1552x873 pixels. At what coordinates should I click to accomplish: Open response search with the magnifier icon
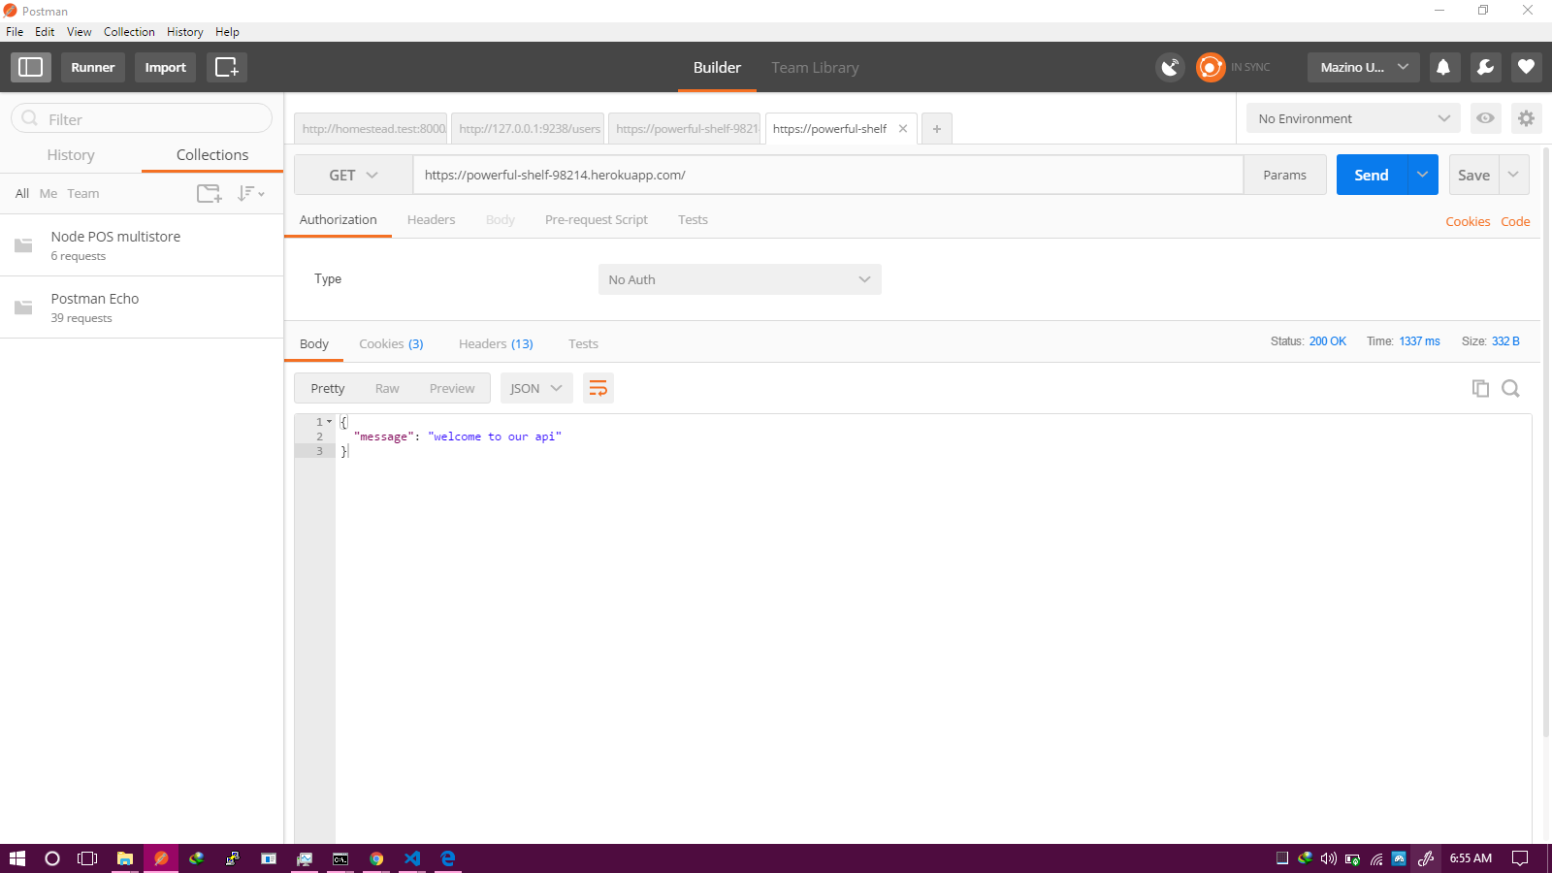pyautogui.click(x=1510, y=388)
